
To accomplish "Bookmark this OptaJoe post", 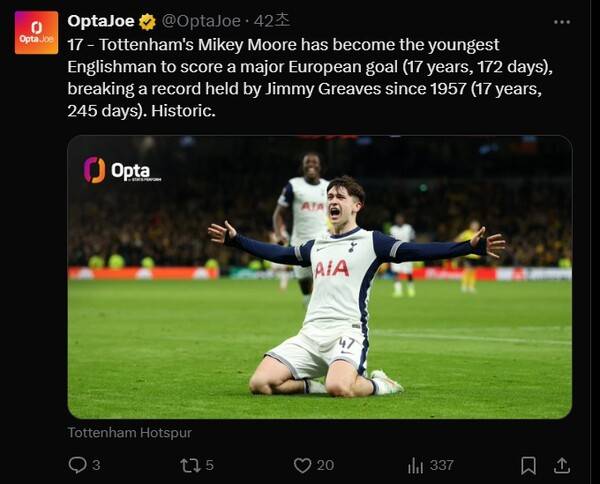I will click(528, 465).
